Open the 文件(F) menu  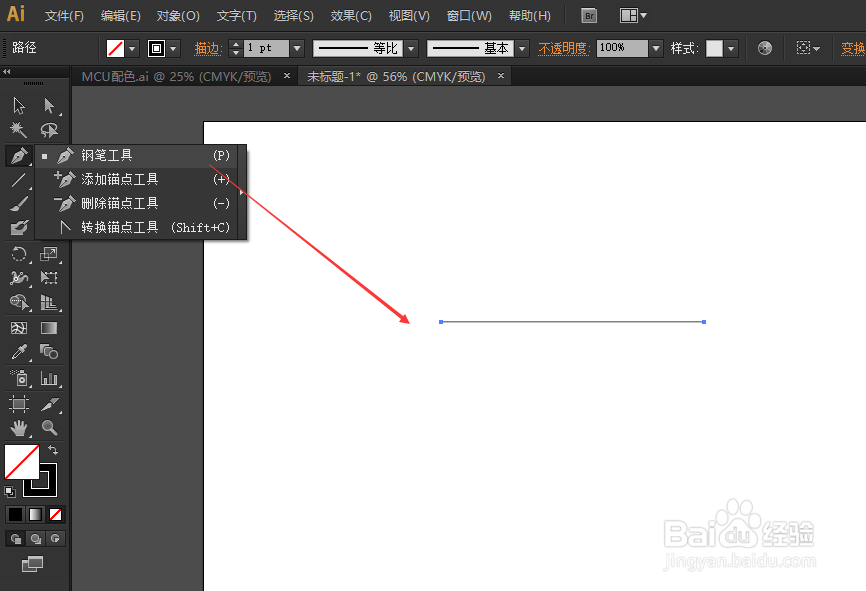coord(64,15)
